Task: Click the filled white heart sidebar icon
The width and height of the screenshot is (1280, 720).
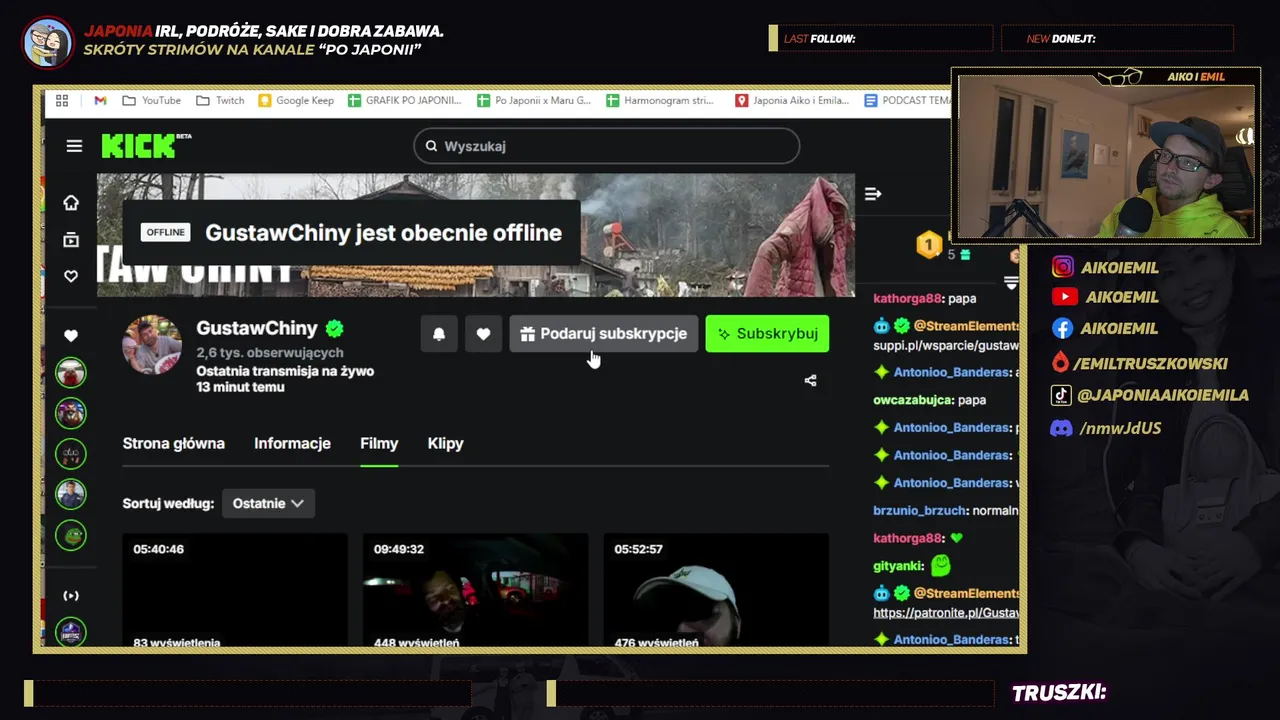Action: 71,336
